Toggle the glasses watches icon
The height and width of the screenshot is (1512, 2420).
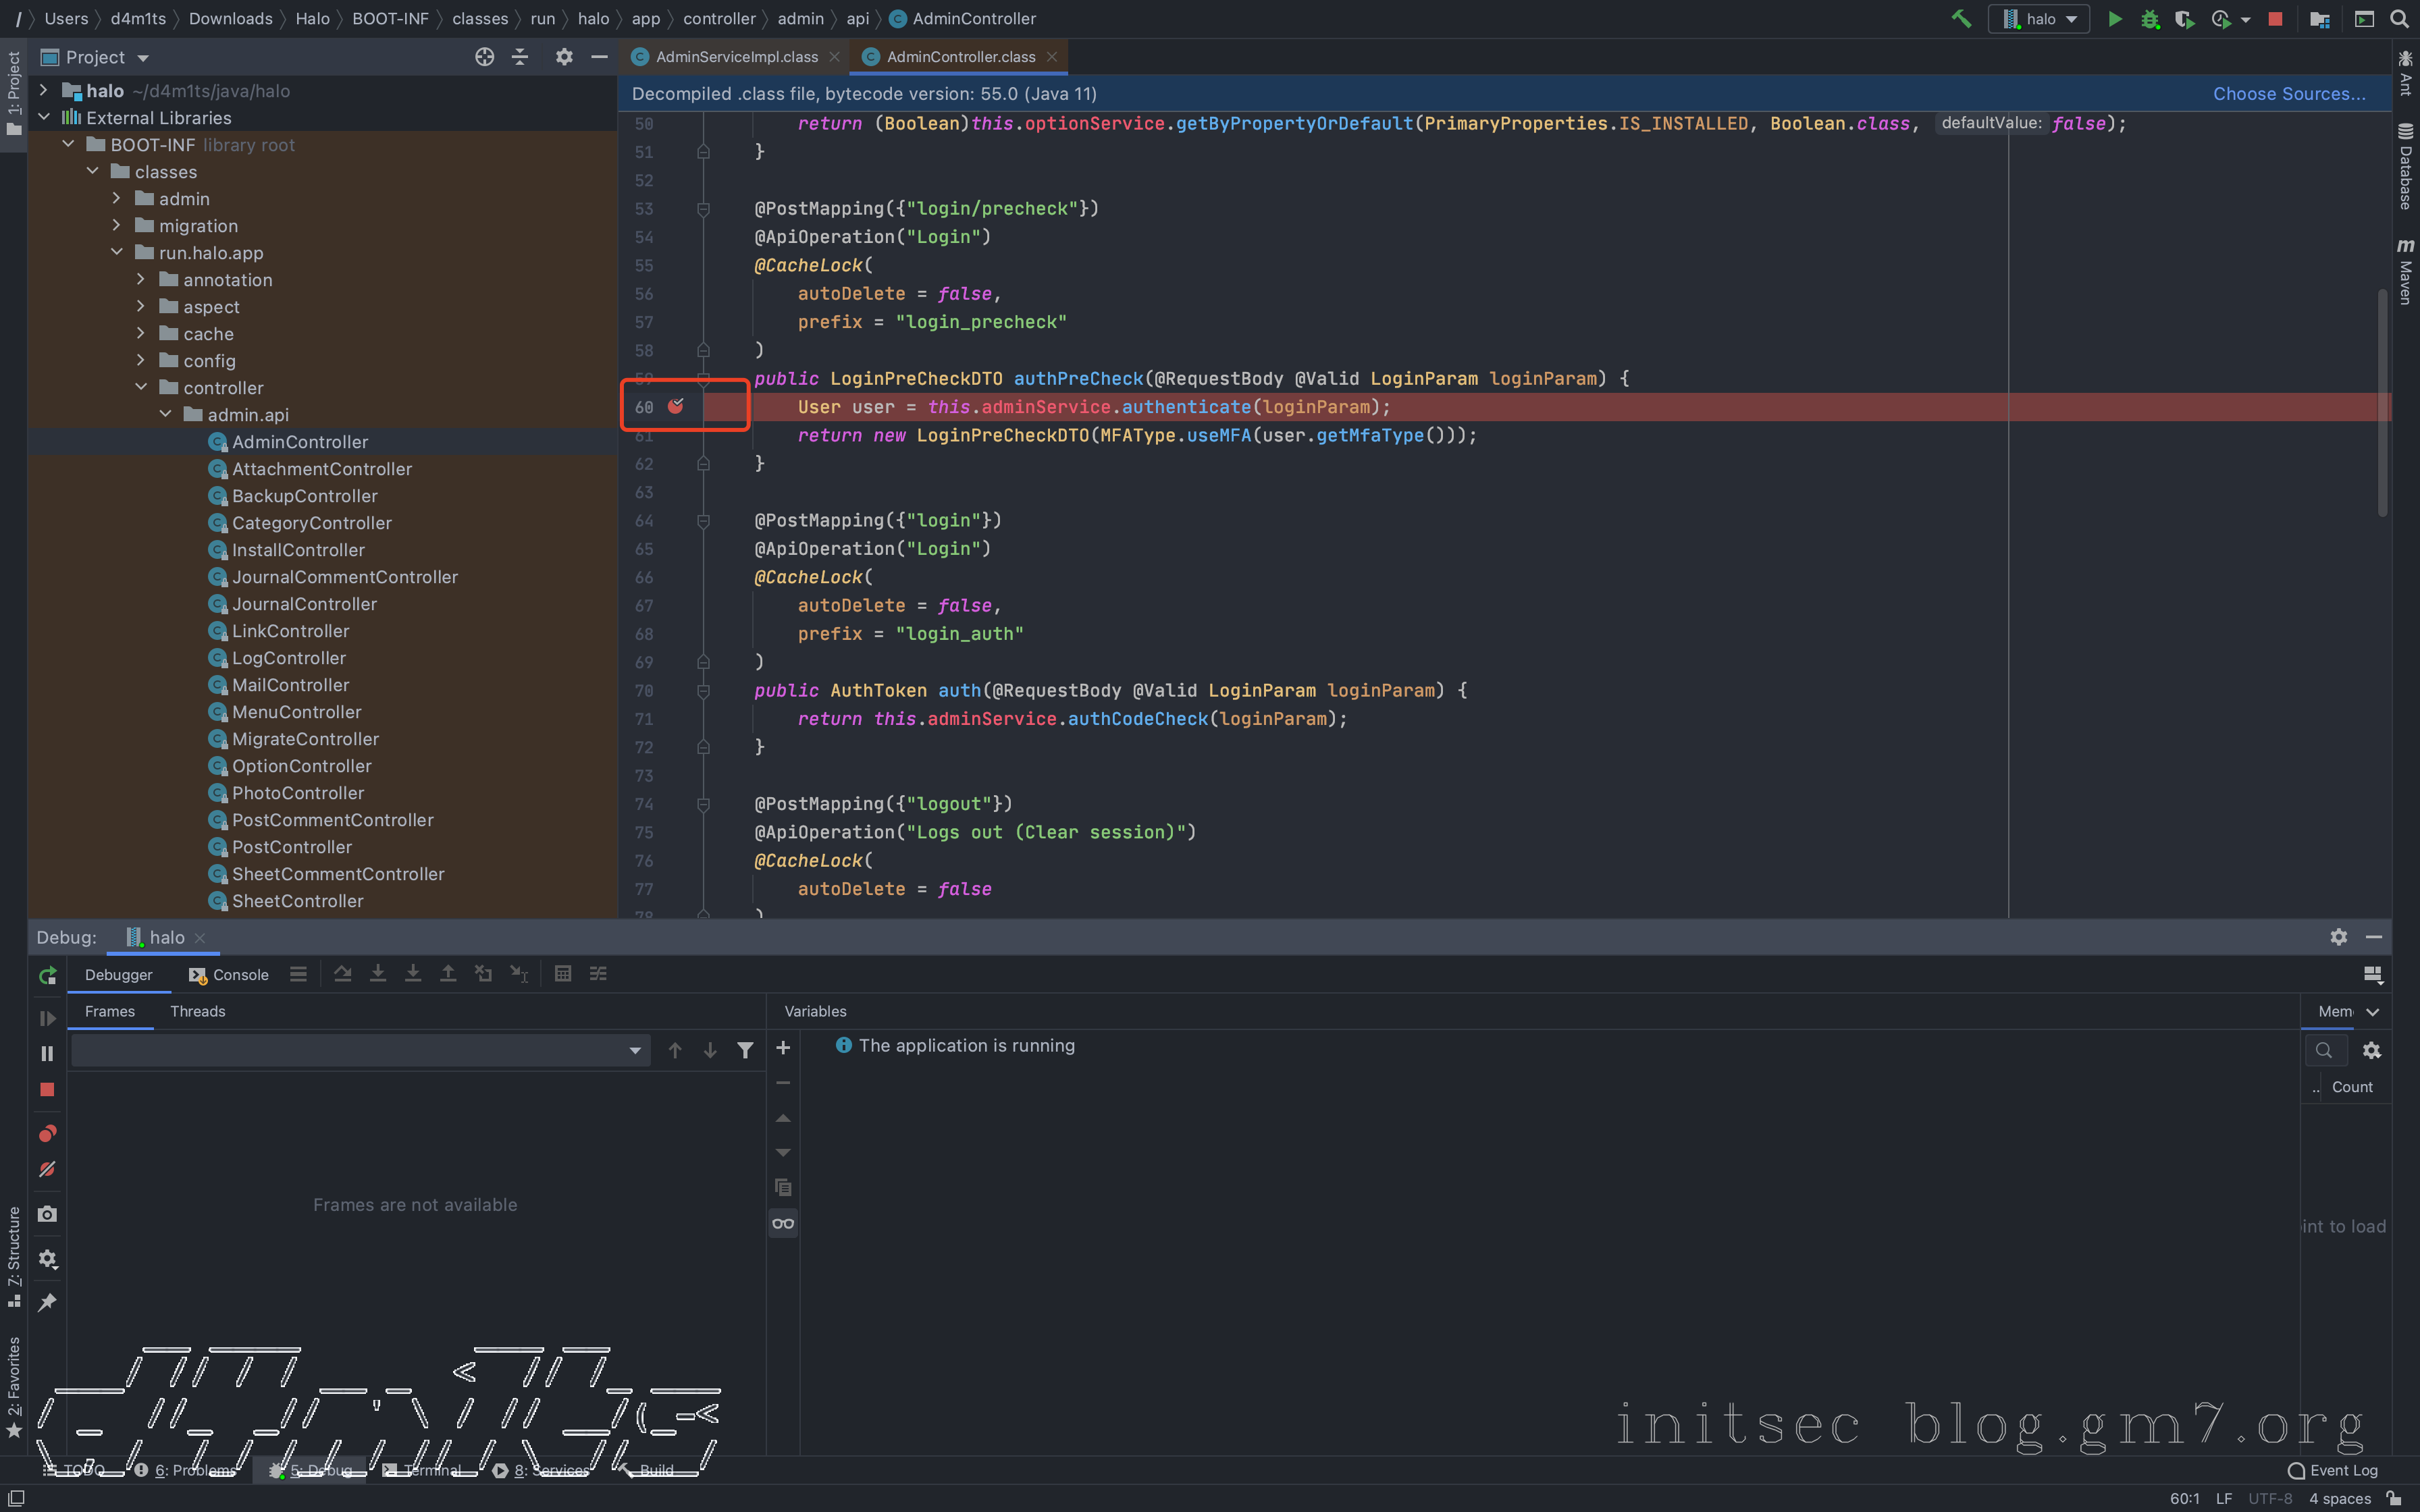click(x=783, y=1223)
